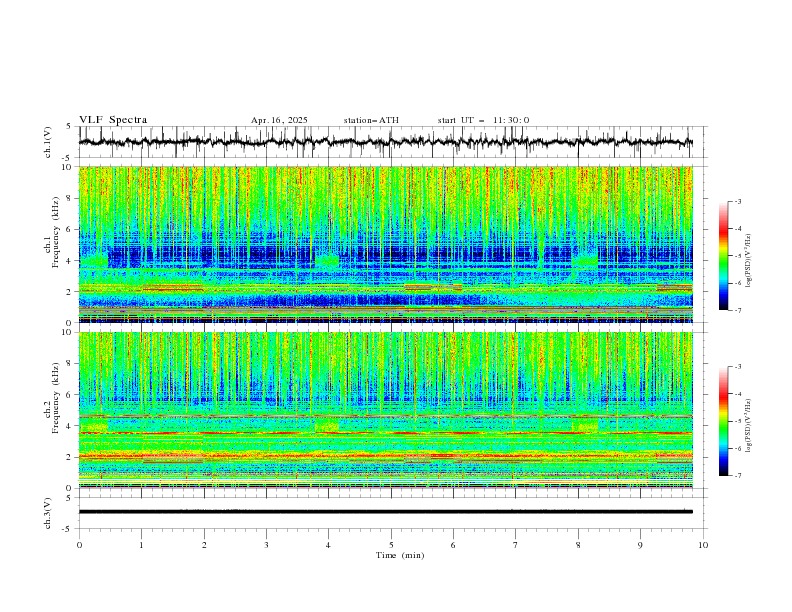Click the color scale bar beside the ch.2 spectrogram
This screenshot has height=612, width=792.
tap(724, 421)
